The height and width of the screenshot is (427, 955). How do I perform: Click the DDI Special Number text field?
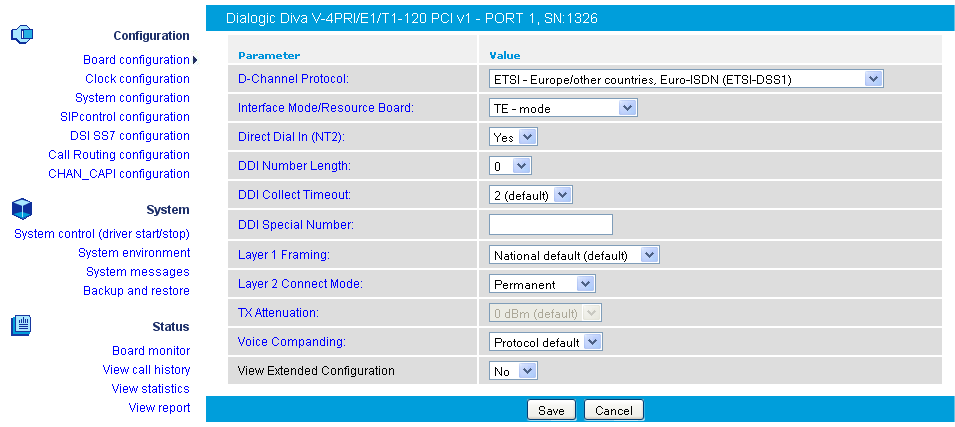point(551,224)
